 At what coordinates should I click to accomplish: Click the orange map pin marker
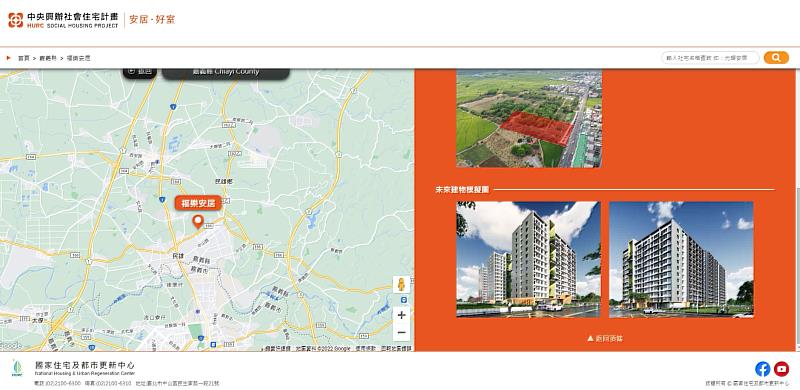[x=197, y=222]
